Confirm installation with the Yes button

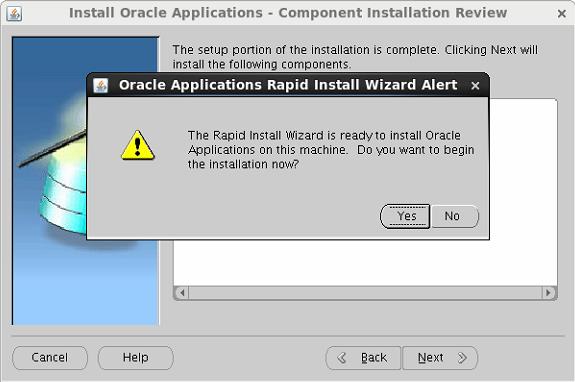pyautogui.click(x=405, y=216)
